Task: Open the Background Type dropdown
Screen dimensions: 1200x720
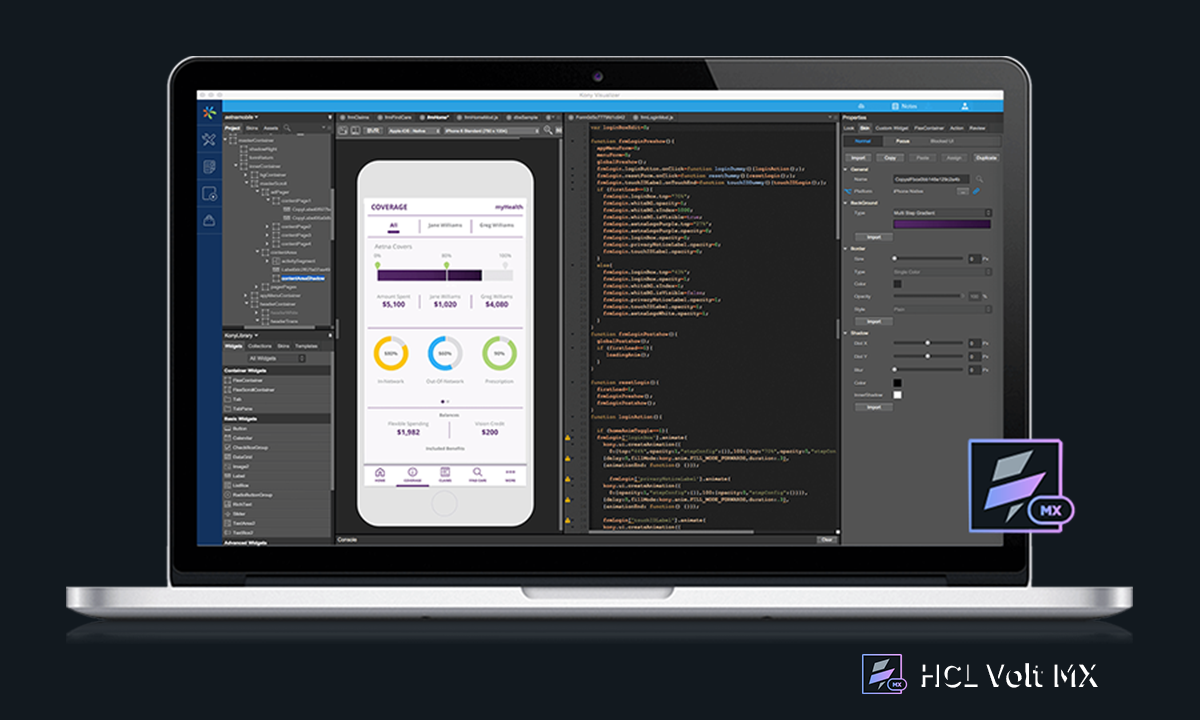Action: coord(942,213)
